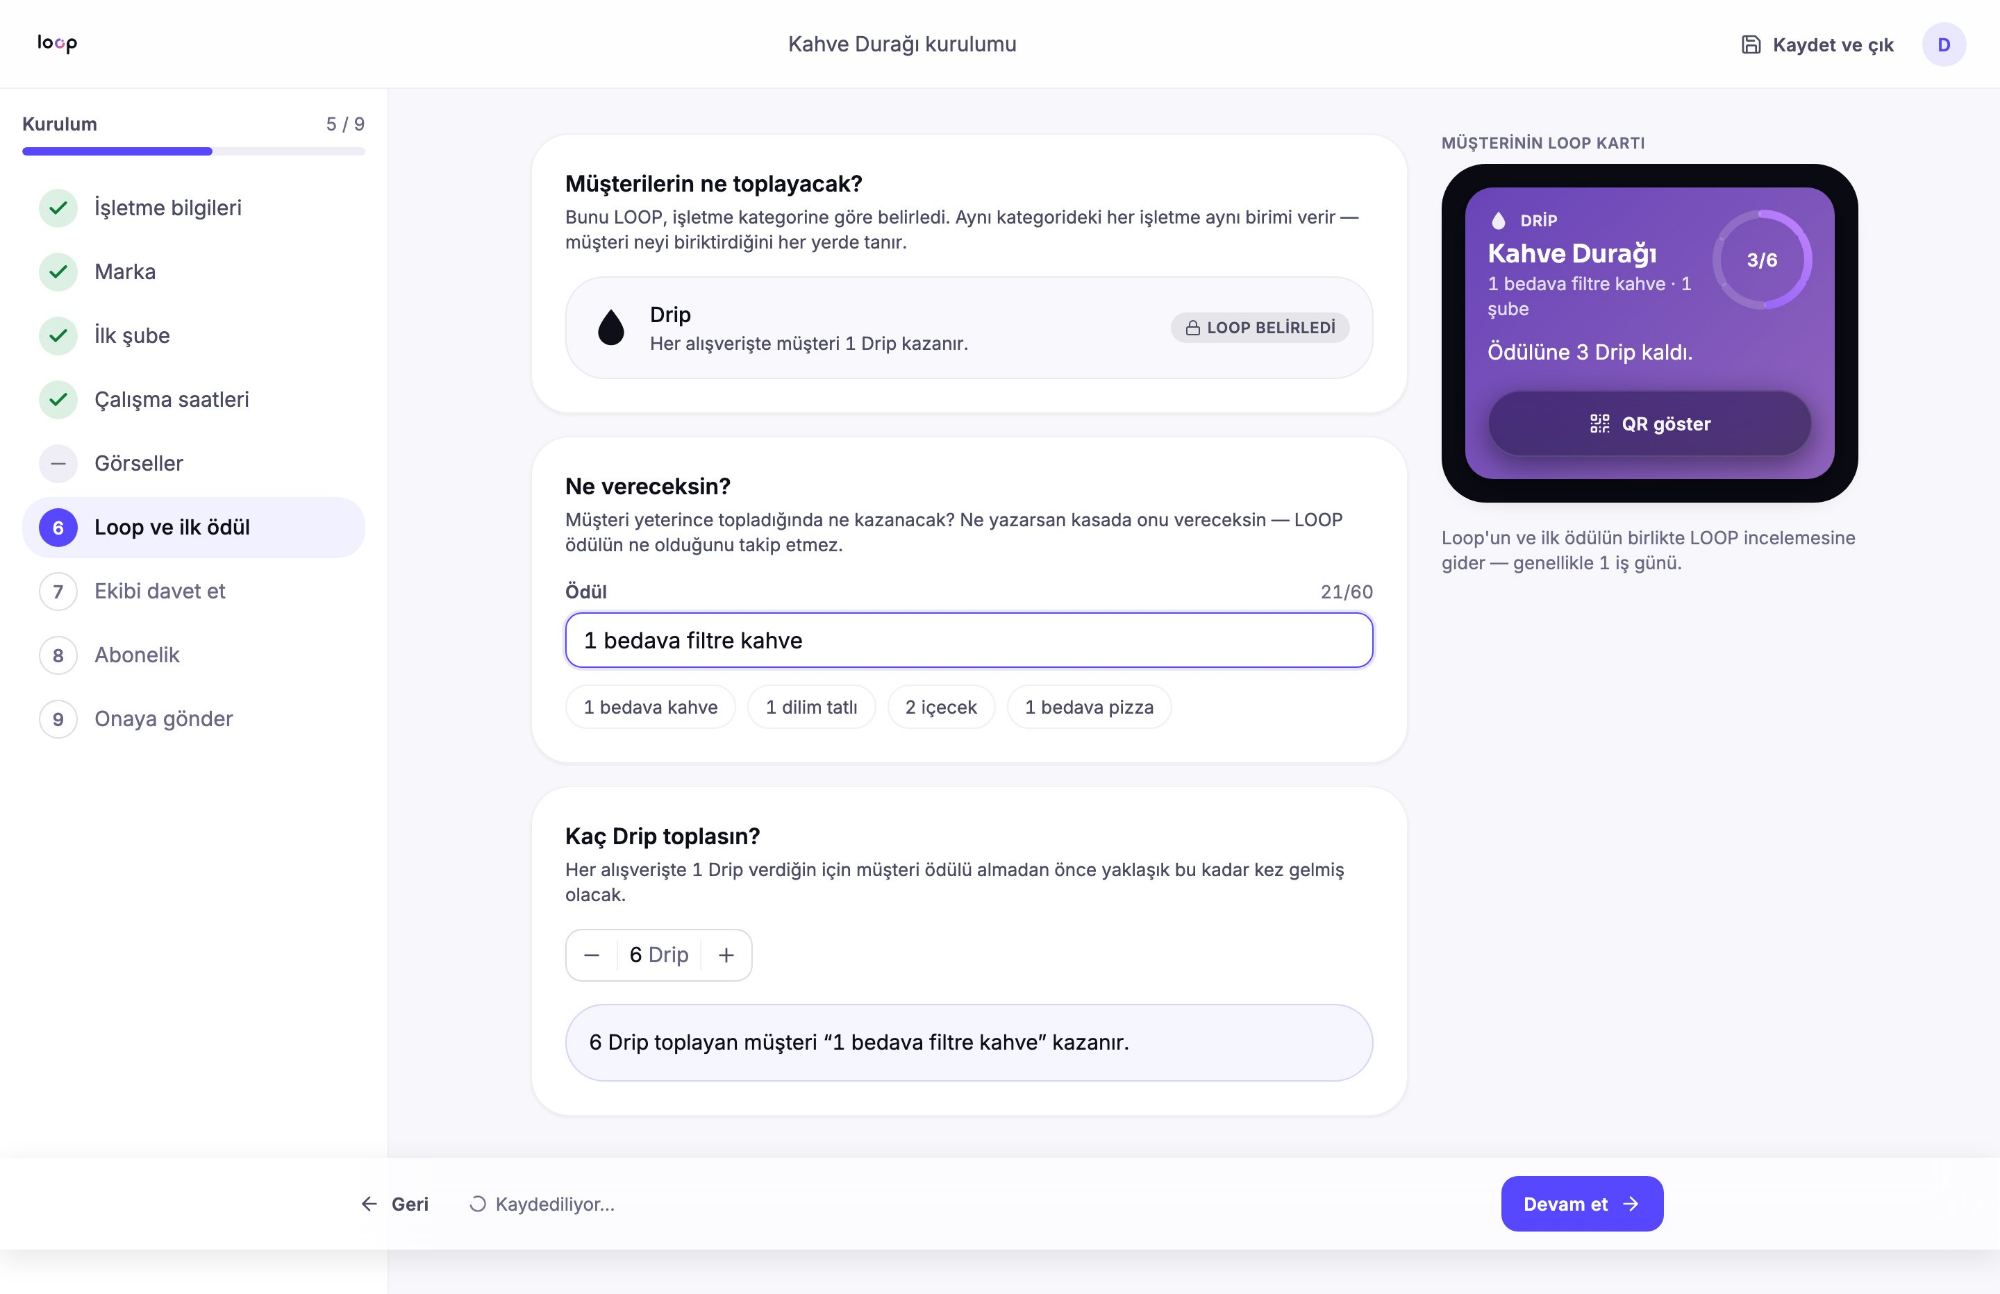Focus the Ödül reward text field
Viewport: 2000px width, 1294px height.
pos(969,640)
